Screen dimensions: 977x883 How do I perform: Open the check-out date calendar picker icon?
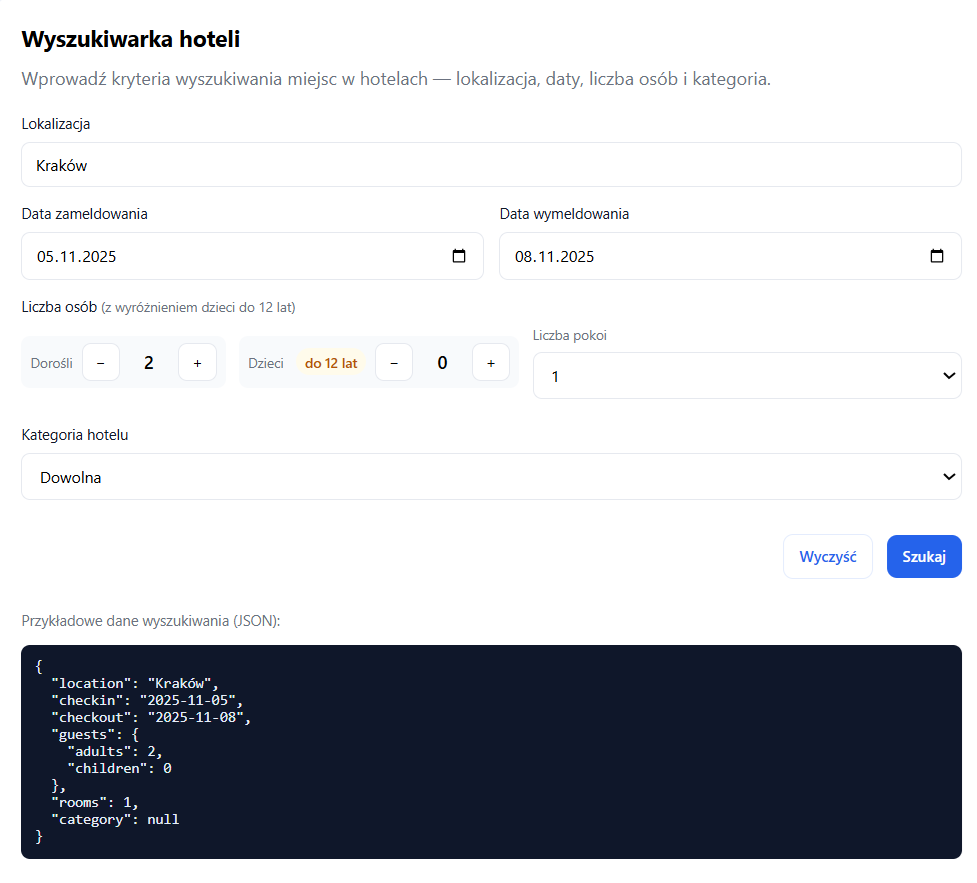pyautogui.click(x=937, y=256)
